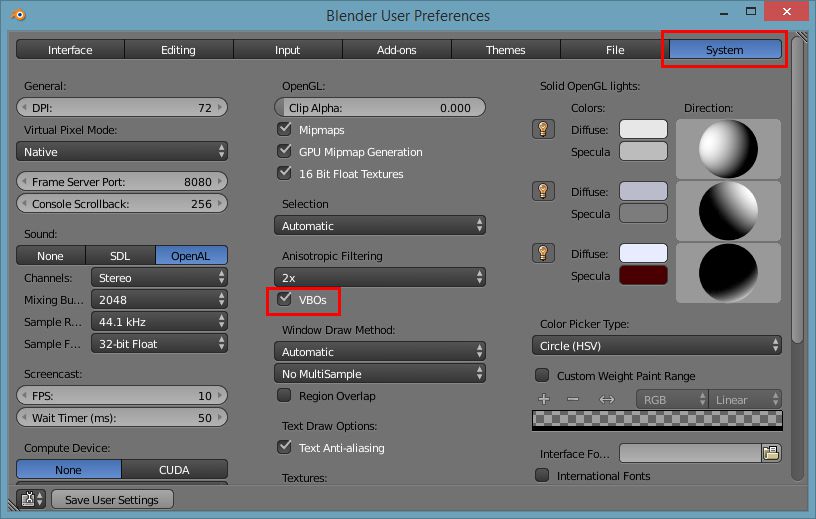The width and height of the screenshot is (816, 519).
Task: Toggle Text Anti-aliasing checkbox
Action: [284, 447]
